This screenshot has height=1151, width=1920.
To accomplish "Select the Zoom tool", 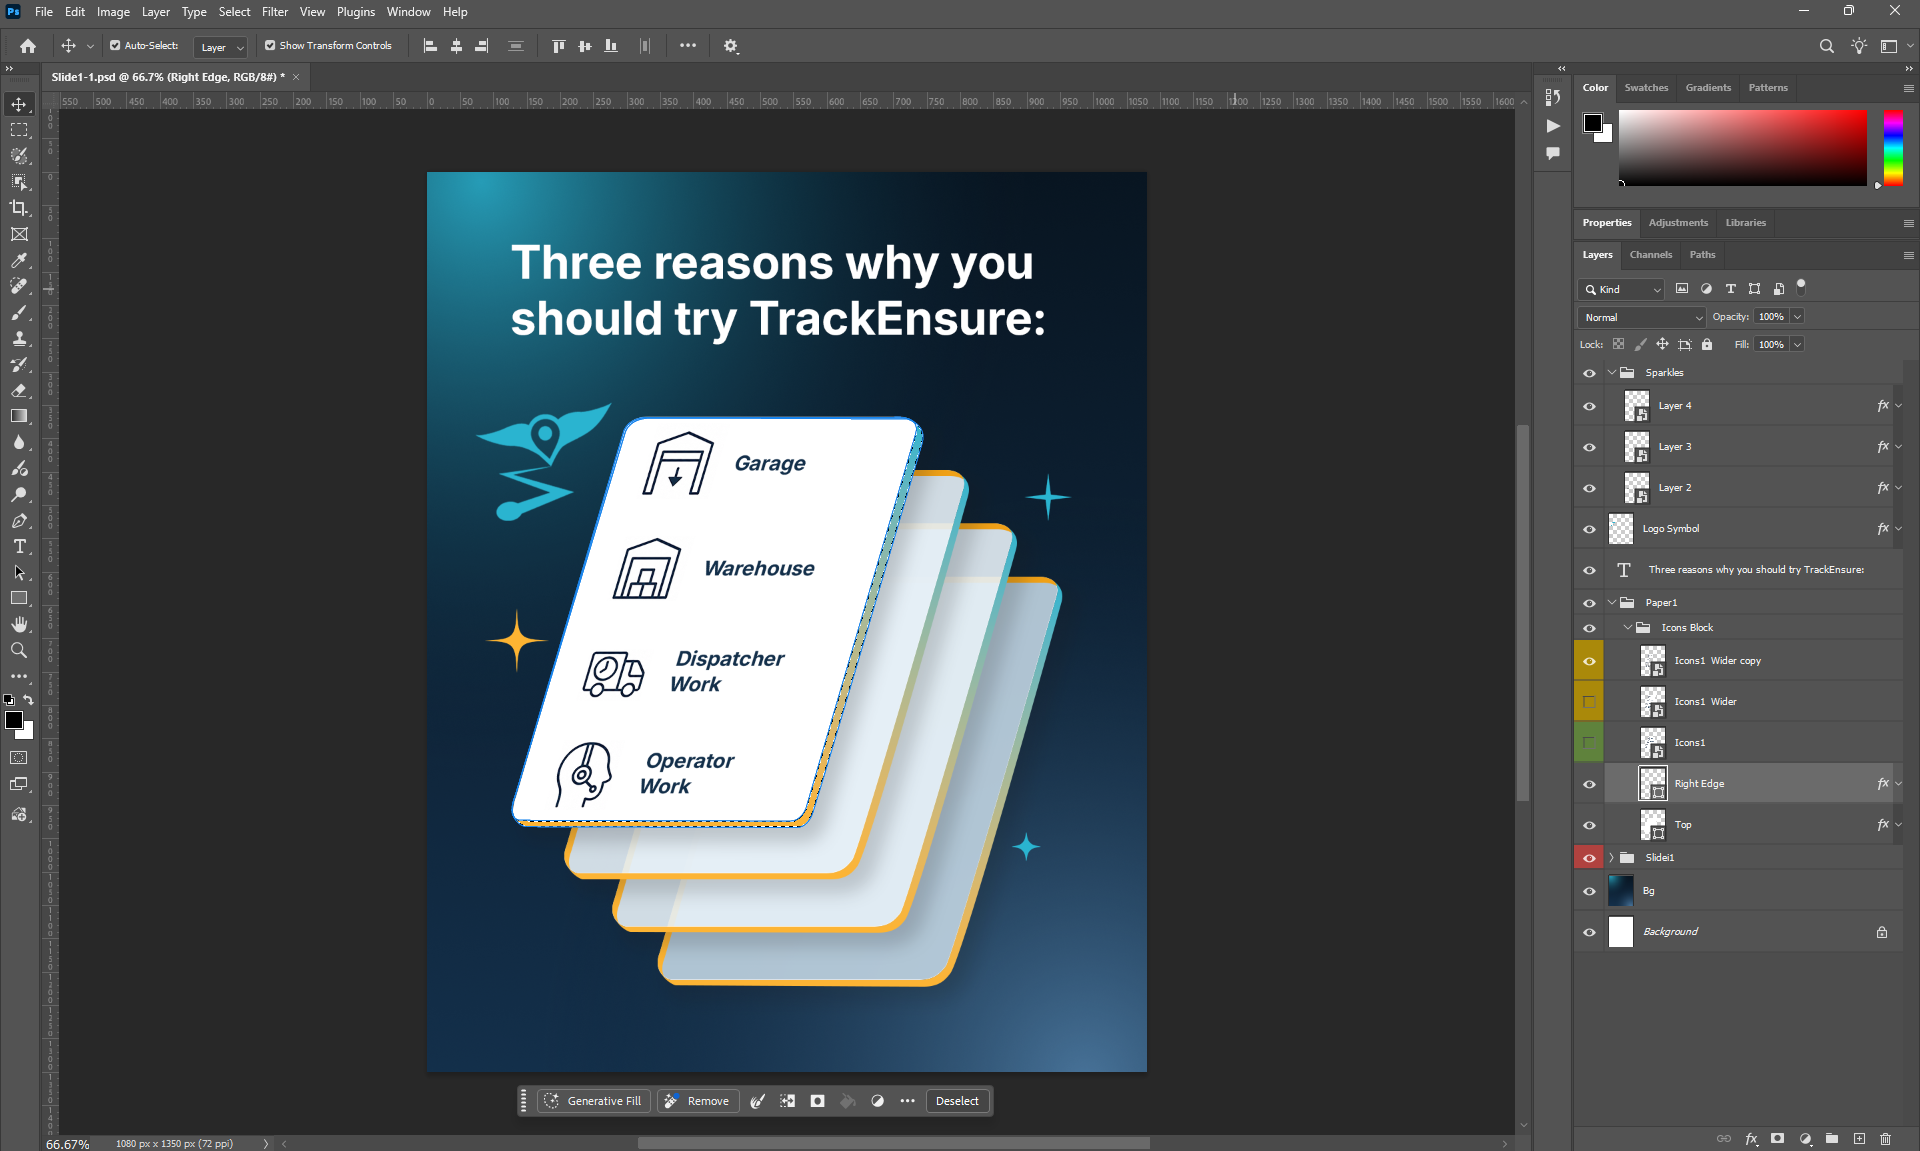I will click(x=19, y=650).
